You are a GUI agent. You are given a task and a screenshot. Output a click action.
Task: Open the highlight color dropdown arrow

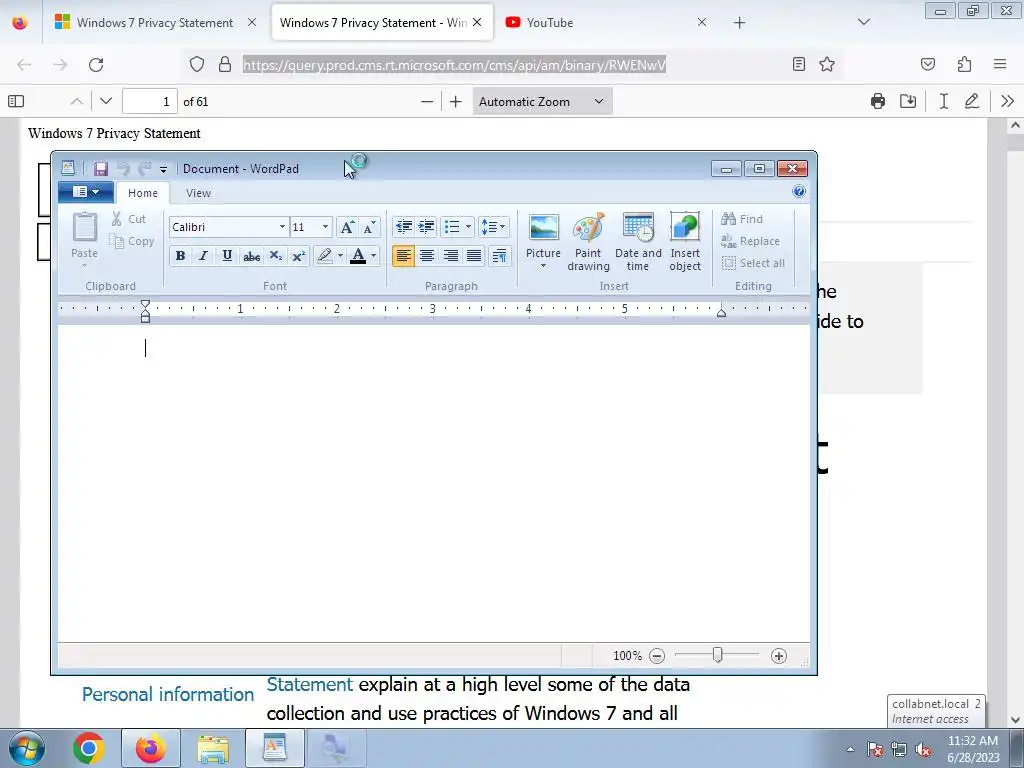(x=340, y=255)
